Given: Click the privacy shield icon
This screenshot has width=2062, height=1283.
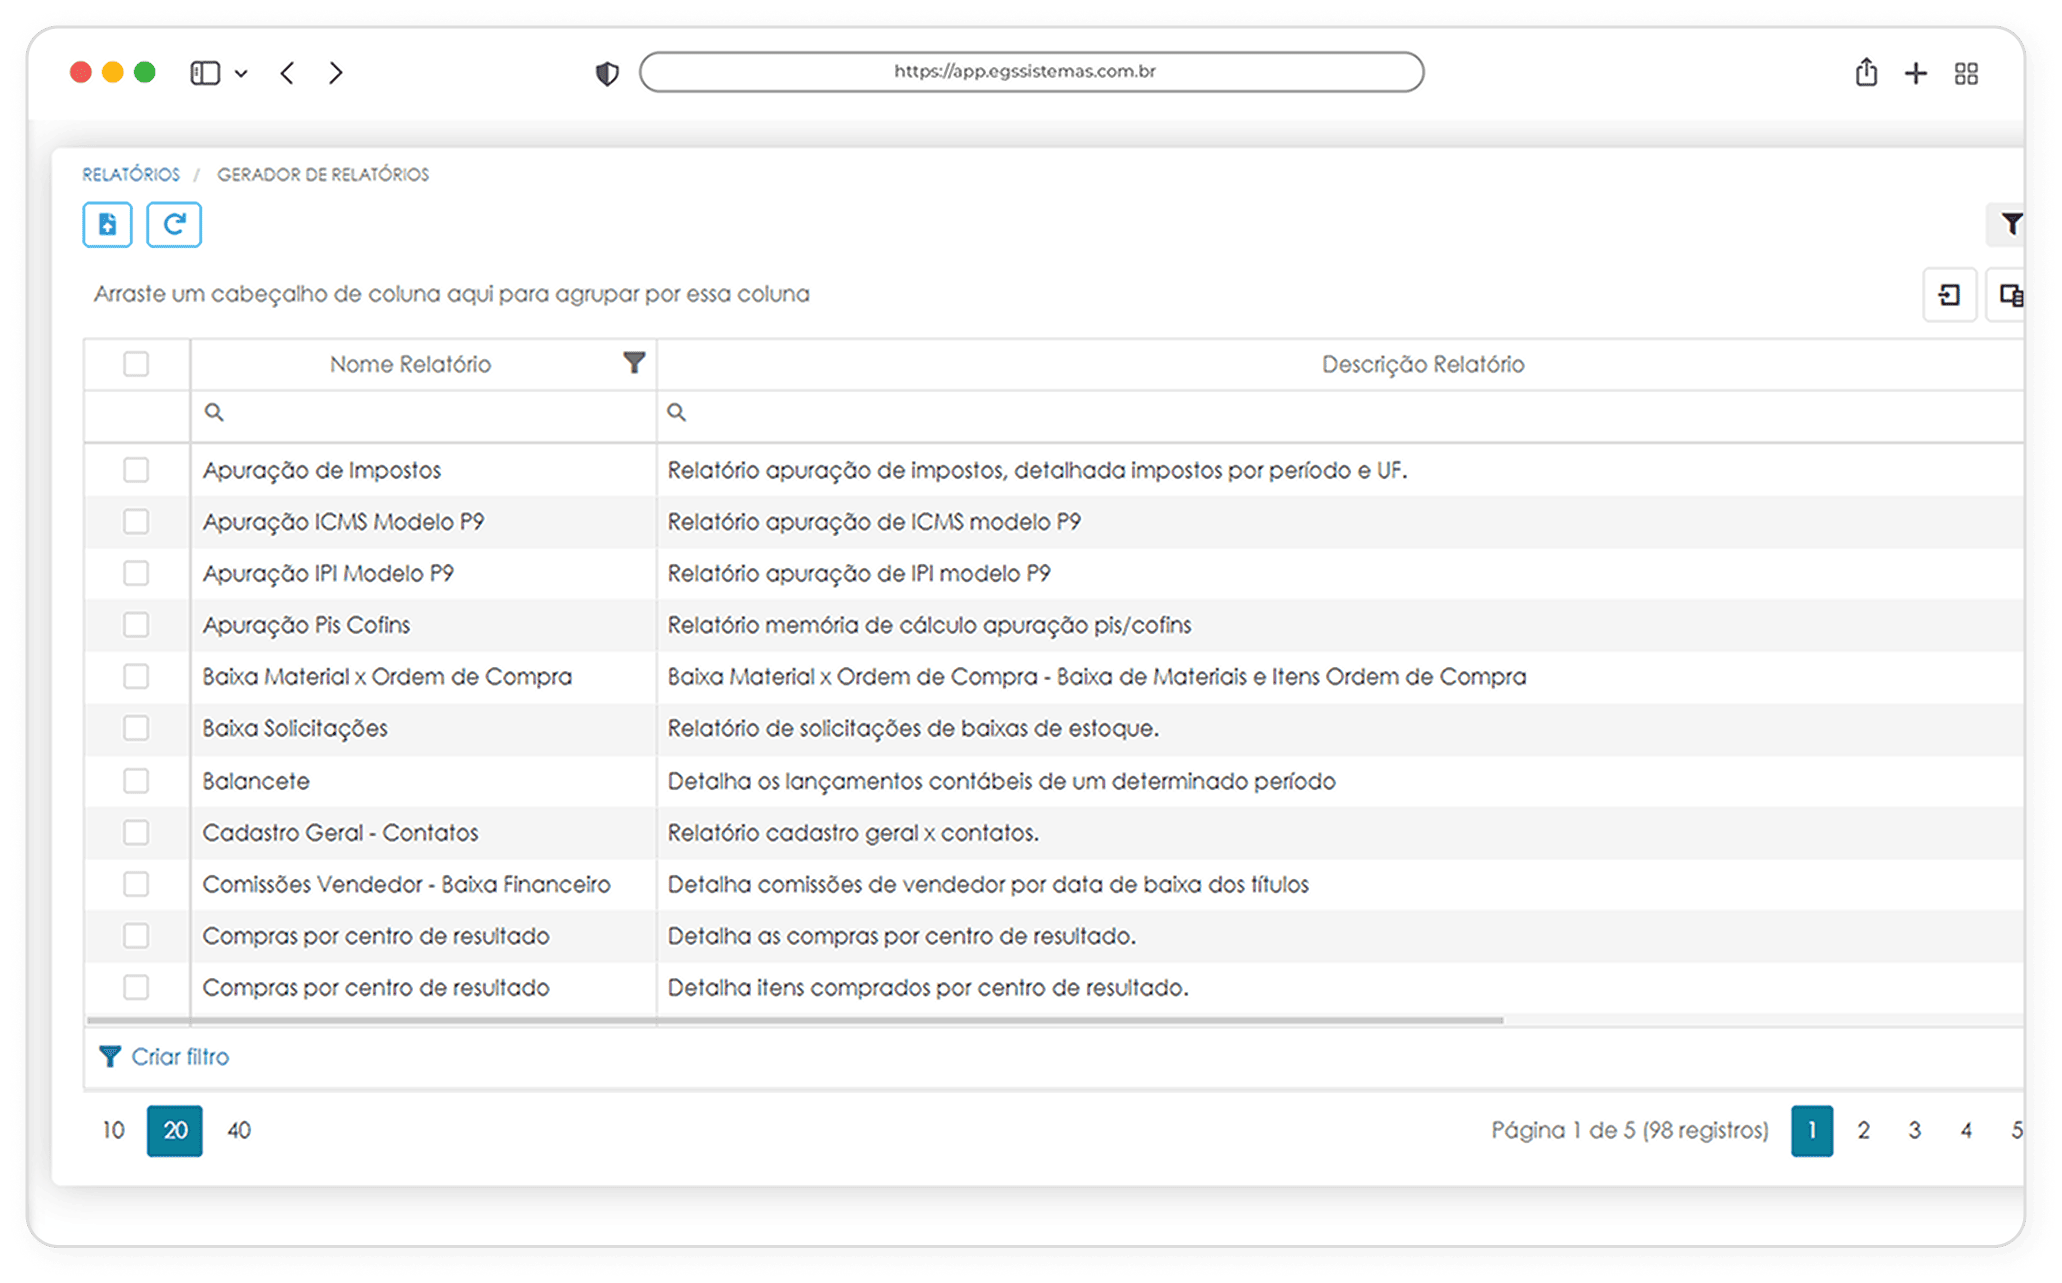Looking at the screenshot, I should (x=607, y=73).
